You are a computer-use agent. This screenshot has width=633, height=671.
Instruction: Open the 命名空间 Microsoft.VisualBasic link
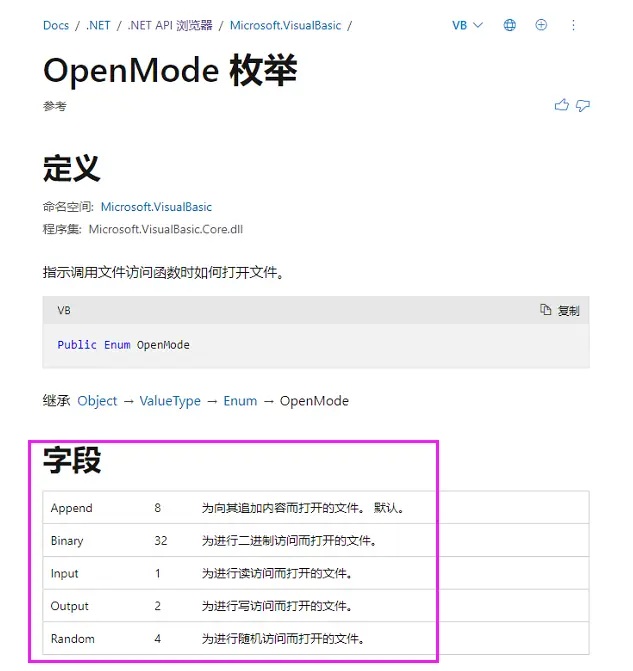156,207
